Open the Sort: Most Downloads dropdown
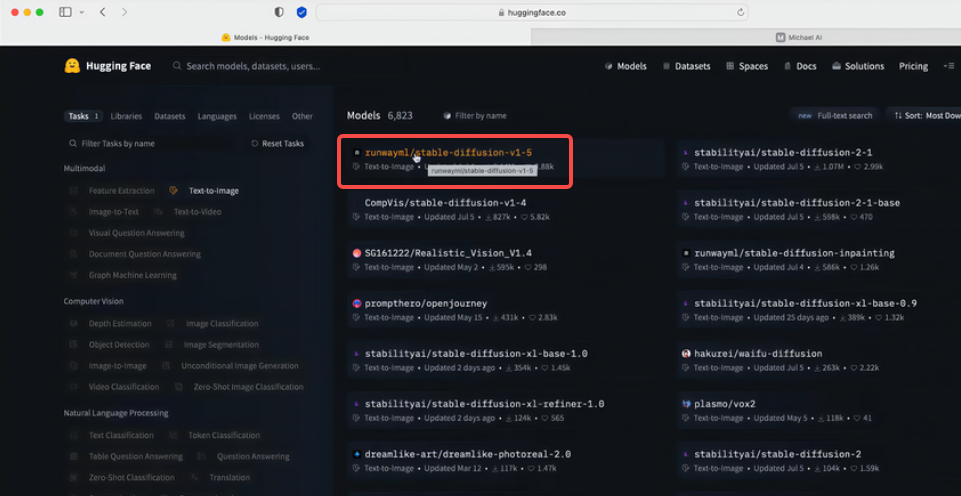The image size is (961, 496). (927, 115)
